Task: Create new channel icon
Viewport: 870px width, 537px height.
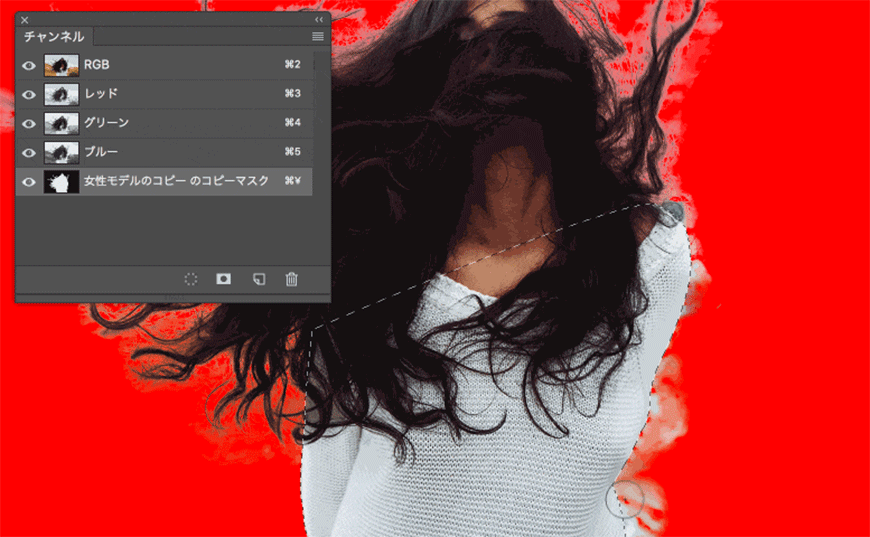Action: point(259,279)
